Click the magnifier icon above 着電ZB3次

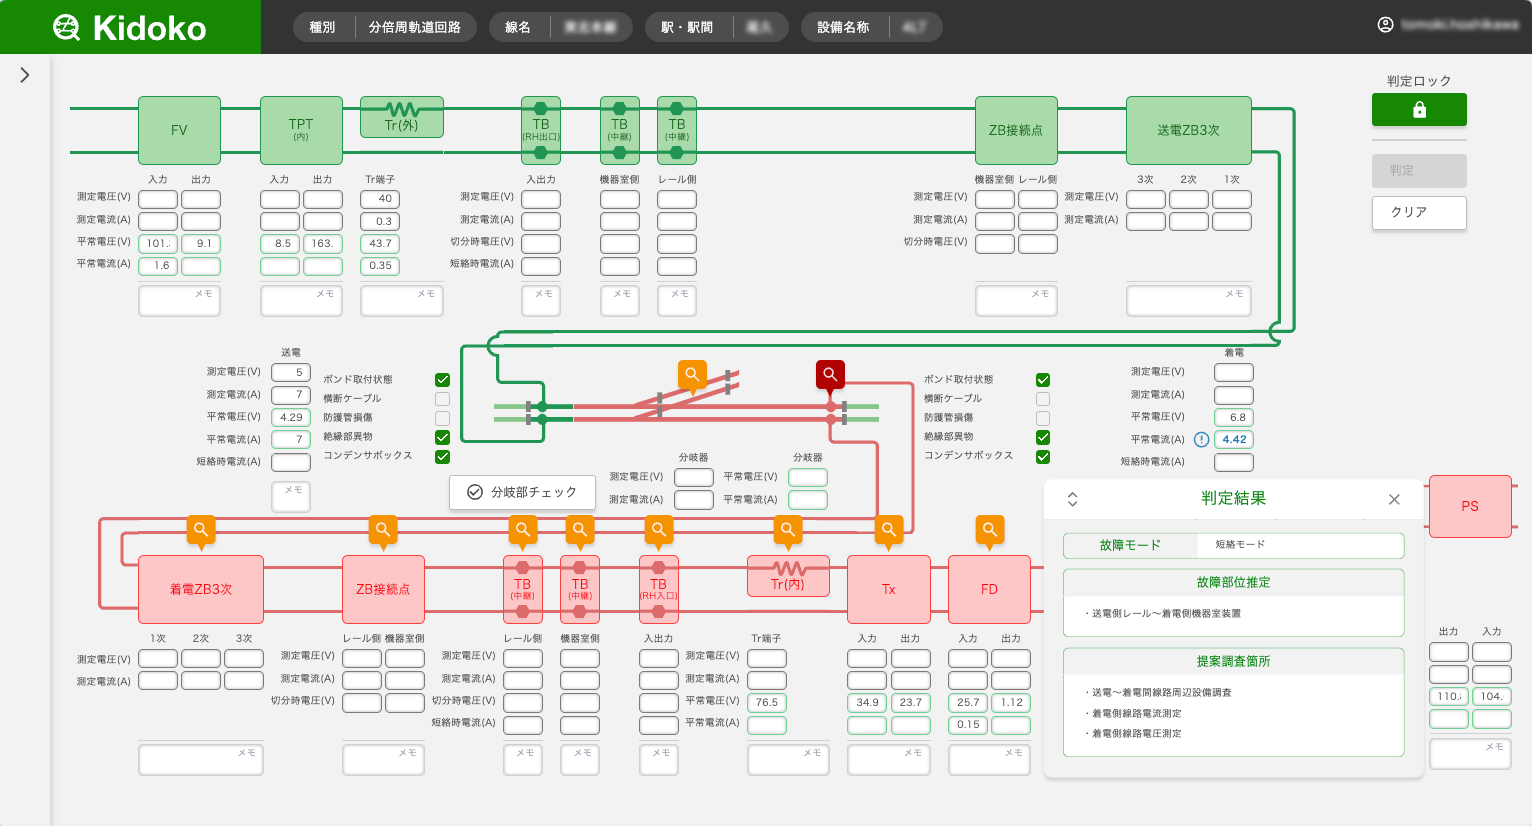click(x=201, y=529)
